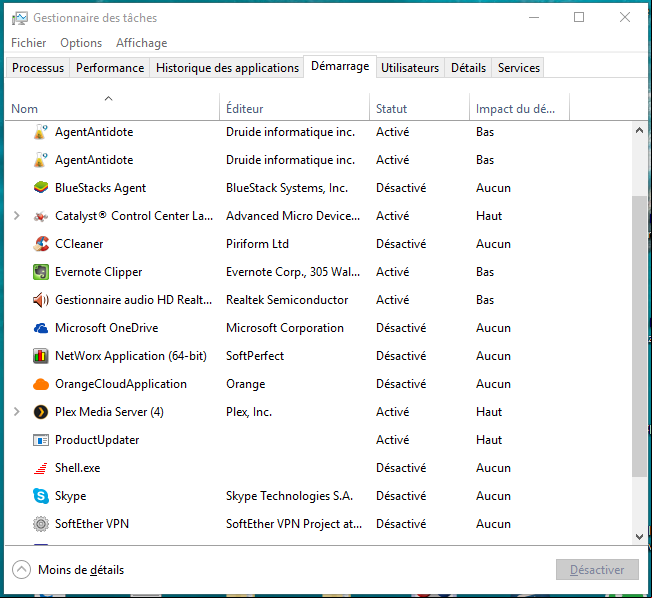This screenshot has height=598, width=652.
Task: Click Skype Technologies S.A. publisher cell
Action: [289, 496]
